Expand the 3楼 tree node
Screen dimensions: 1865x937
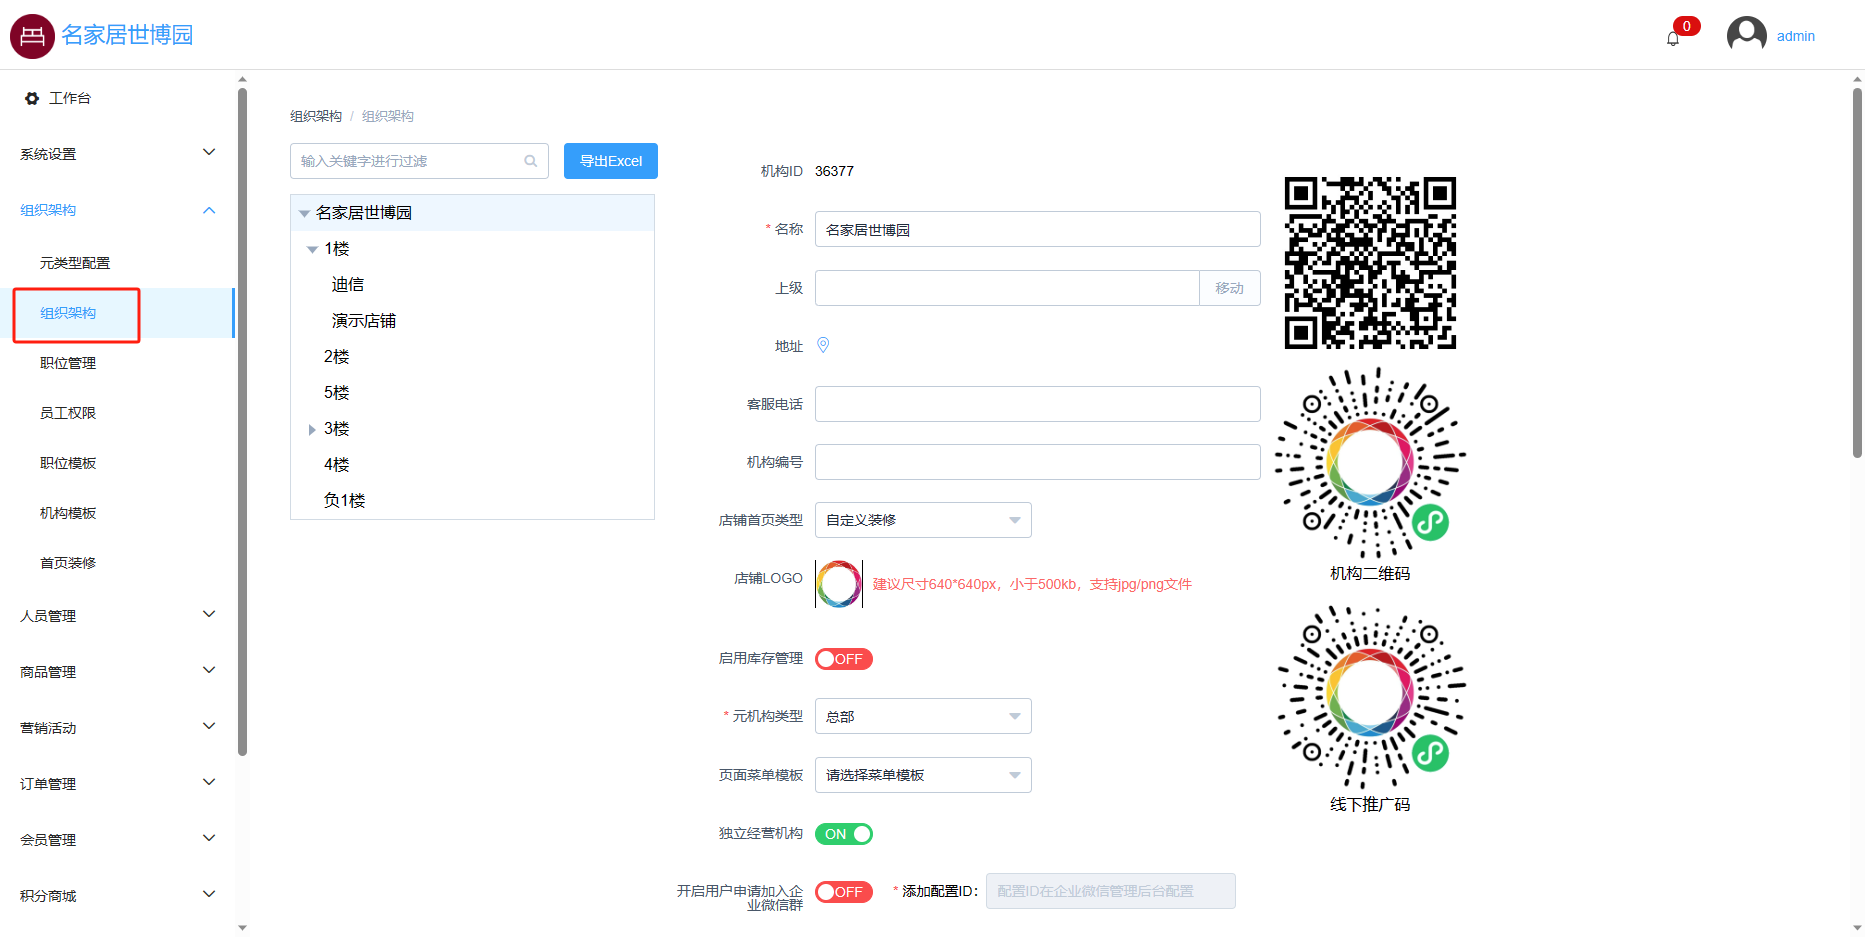[312, 429]
